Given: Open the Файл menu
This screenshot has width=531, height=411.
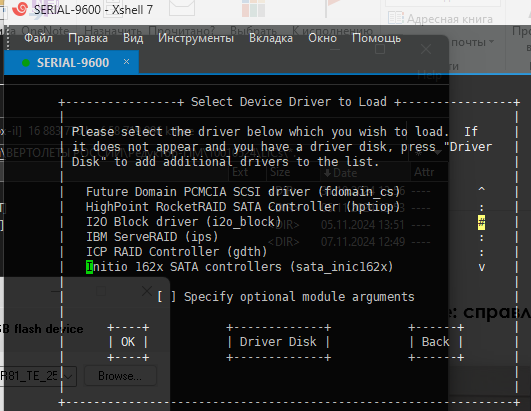Looking at the screenshot, I should 39,38.
